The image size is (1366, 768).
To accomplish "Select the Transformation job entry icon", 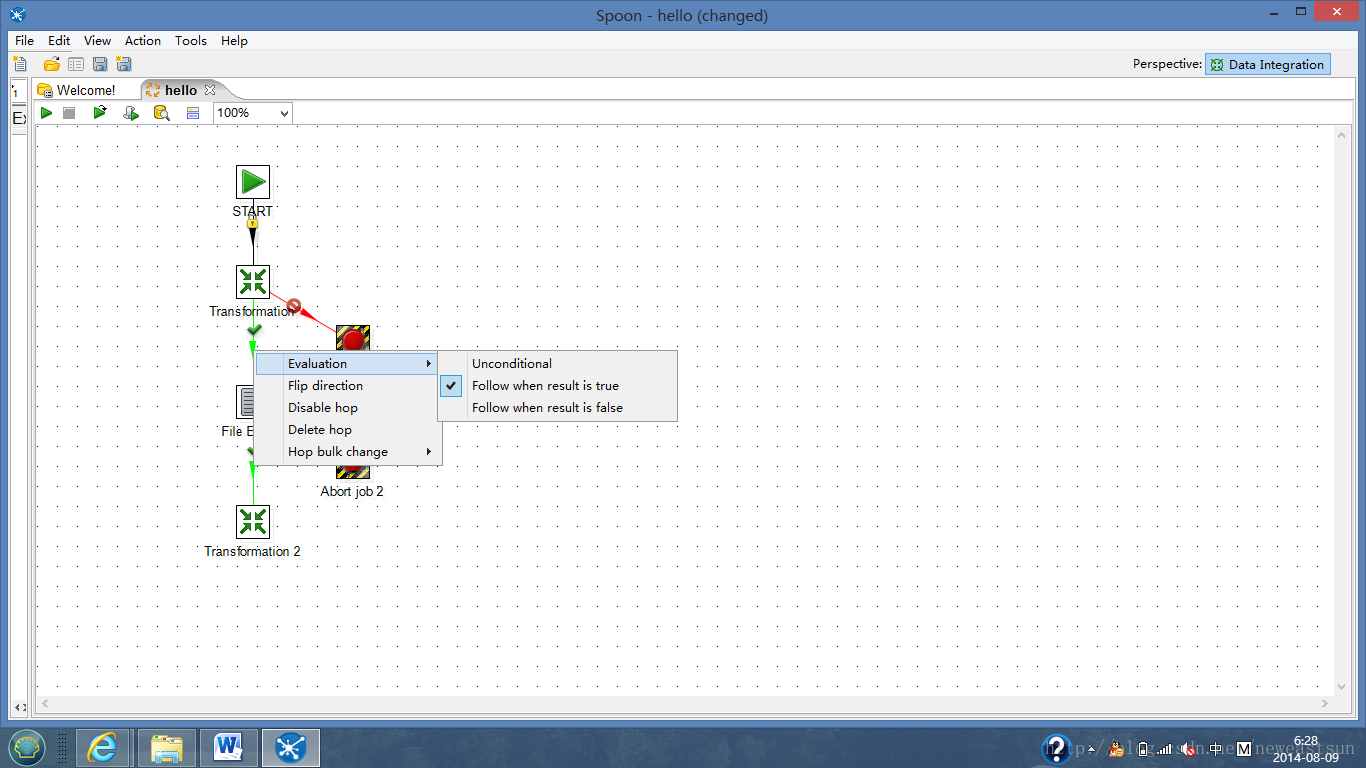I will [x=253, y=282].
